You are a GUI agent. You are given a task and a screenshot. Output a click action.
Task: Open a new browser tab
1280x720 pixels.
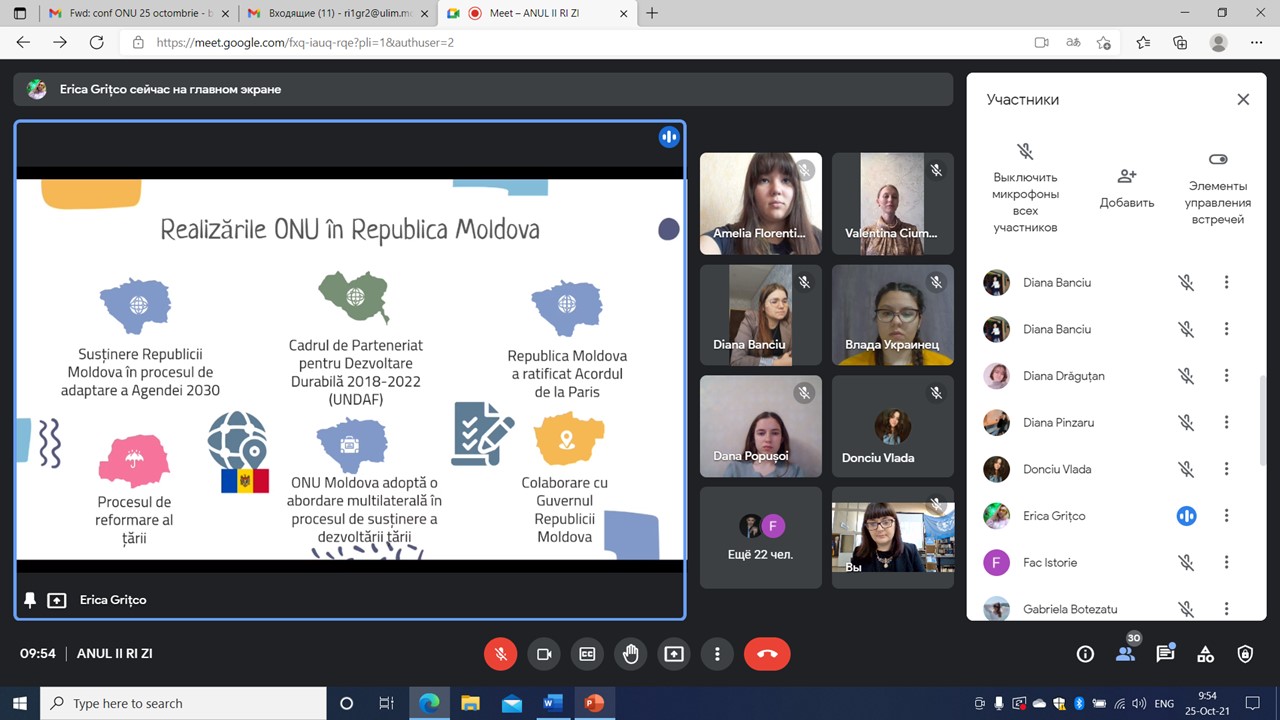point(652,13)
